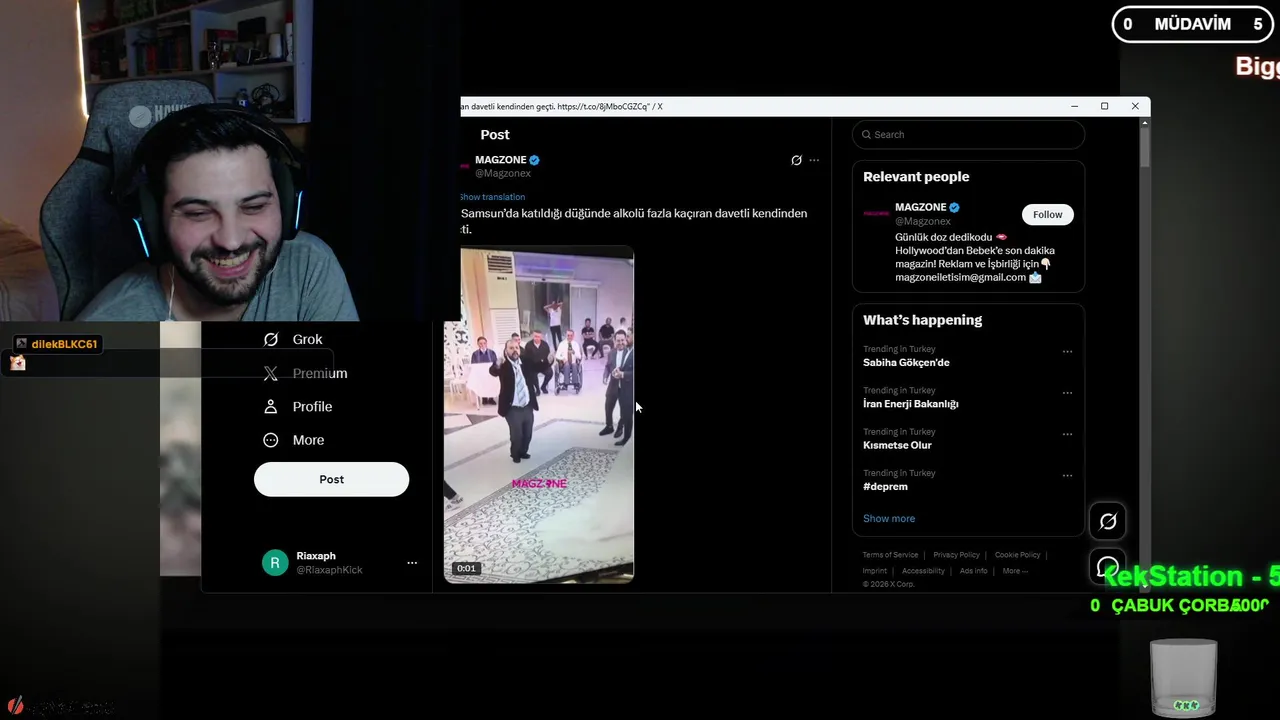
Task: Open the Premium sidebar item
Action: point(305,373)
